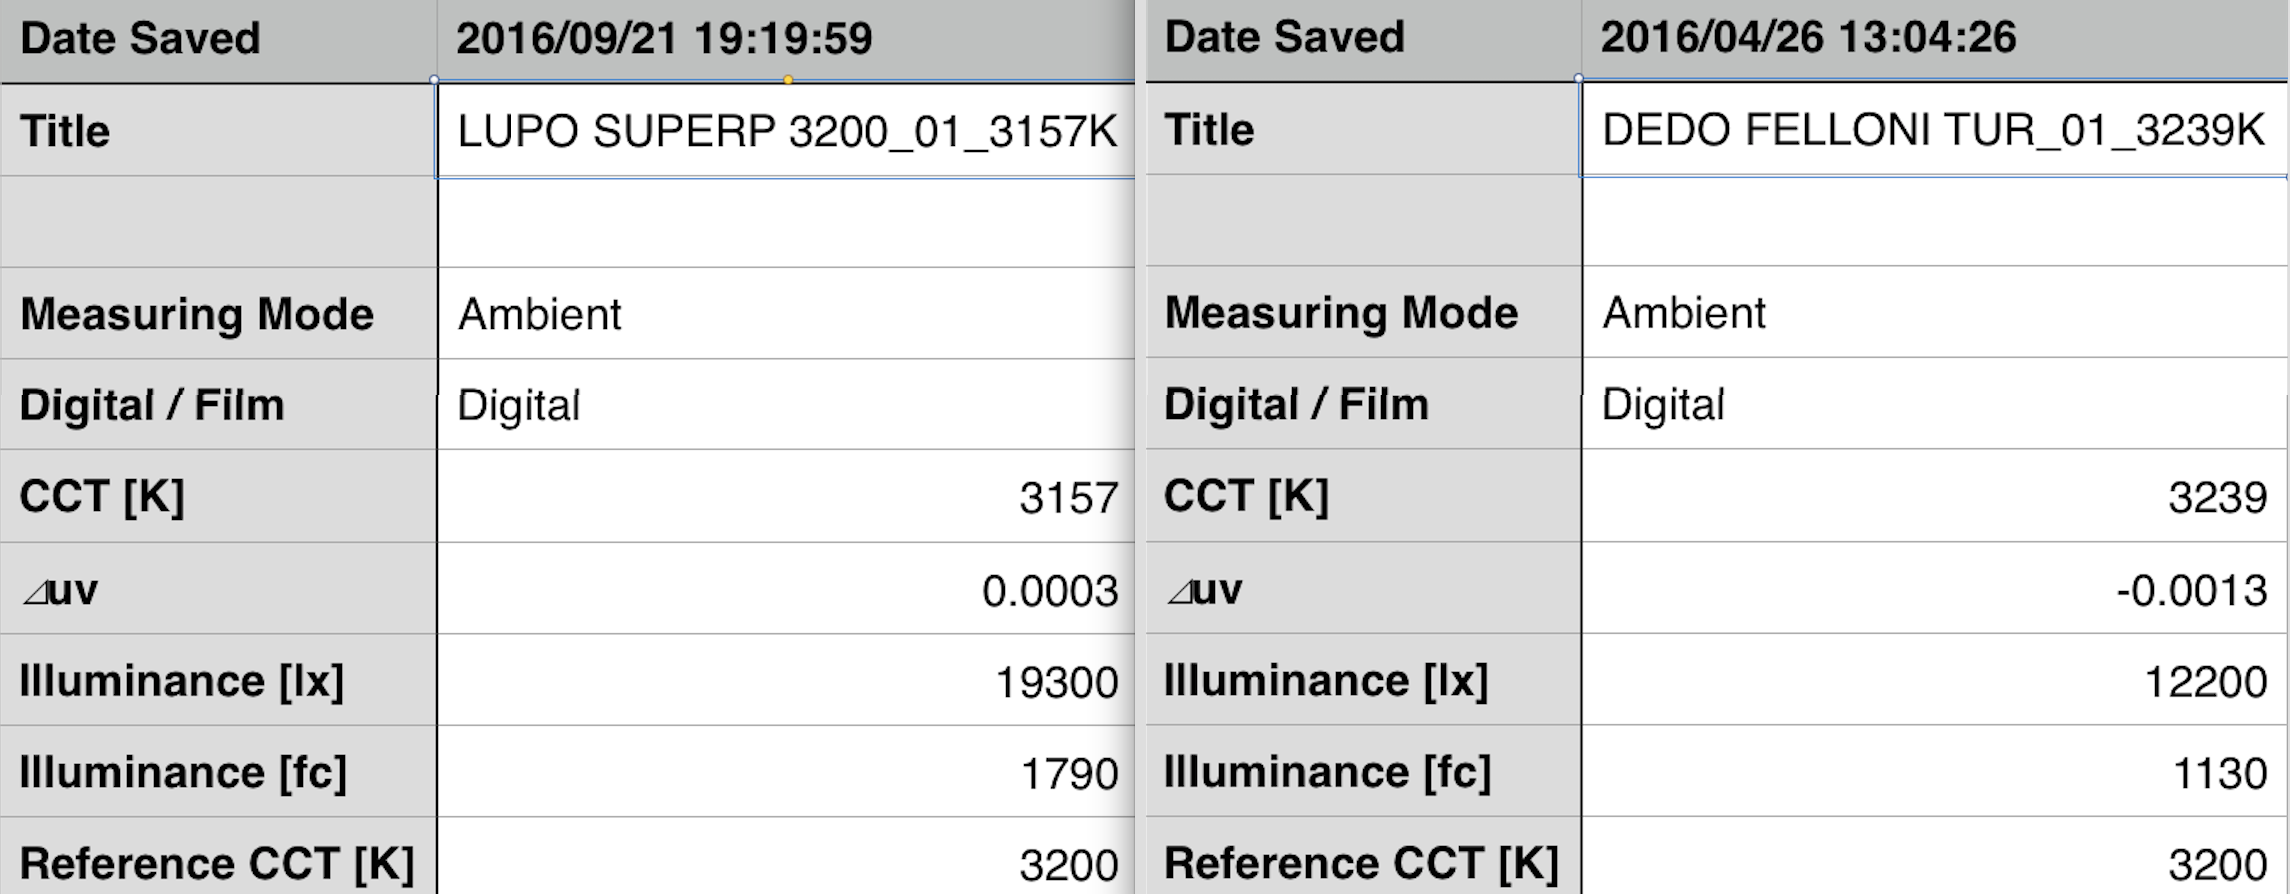Image resolution: width=2290 pixels, height=894 pixels.
Task: Select the foot-candle value 1790
Action: [x=1068, y=774]
